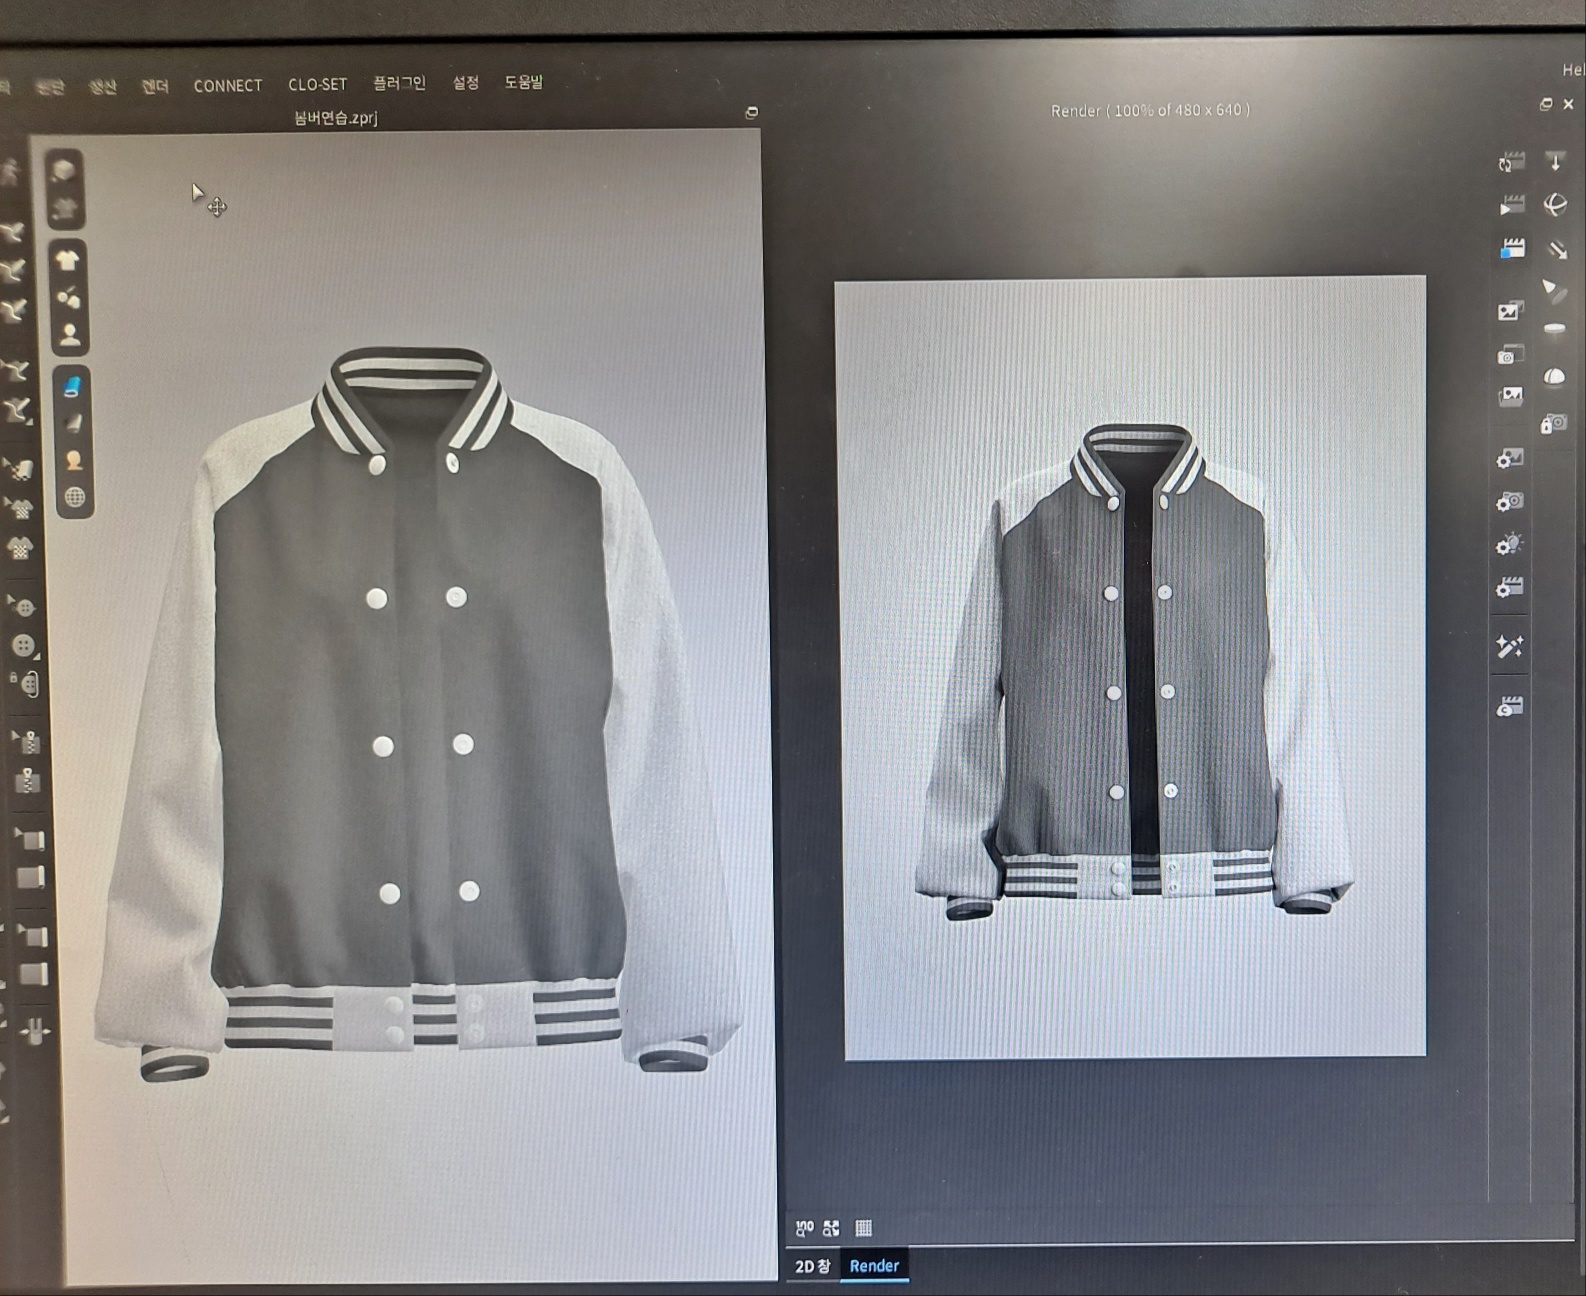Toggle the blue textured surface rendering style
This screenshot has height=1296, width=1586.
72,385
